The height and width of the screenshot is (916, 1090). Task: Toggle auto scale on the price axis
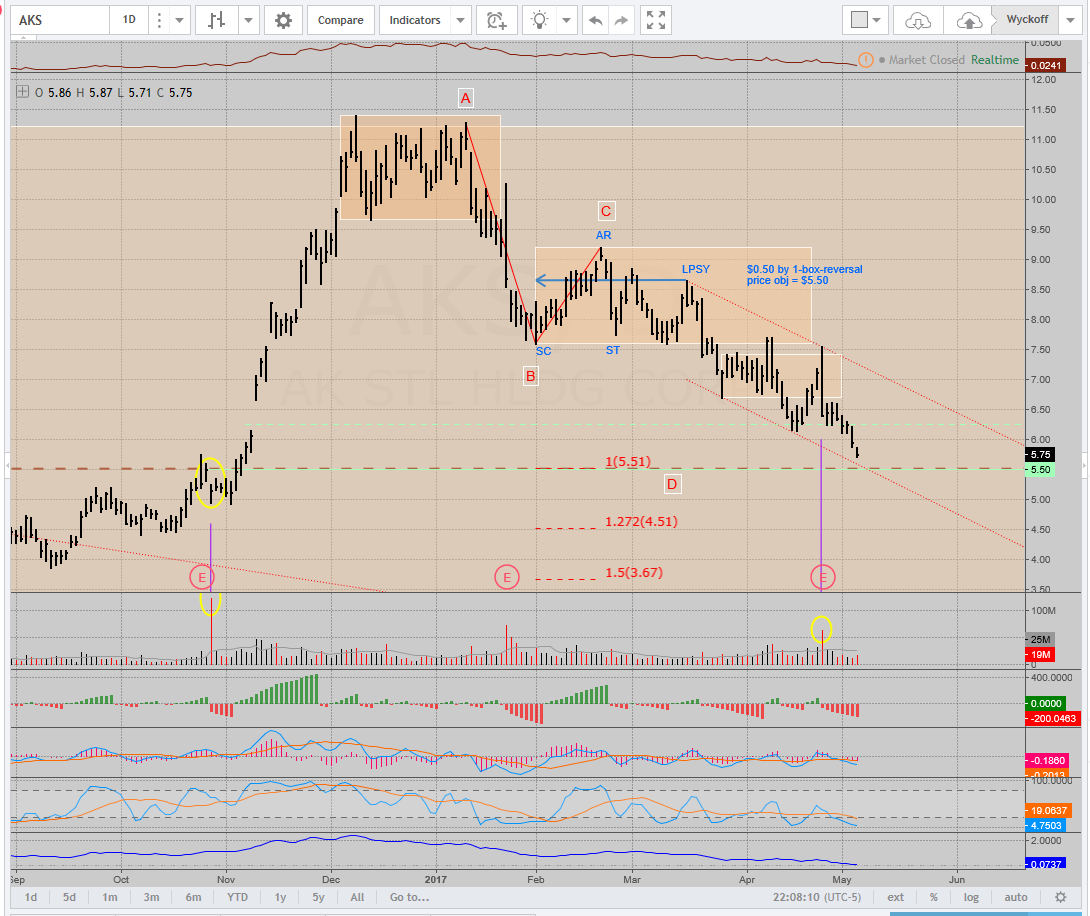[x=1015, y=897]
